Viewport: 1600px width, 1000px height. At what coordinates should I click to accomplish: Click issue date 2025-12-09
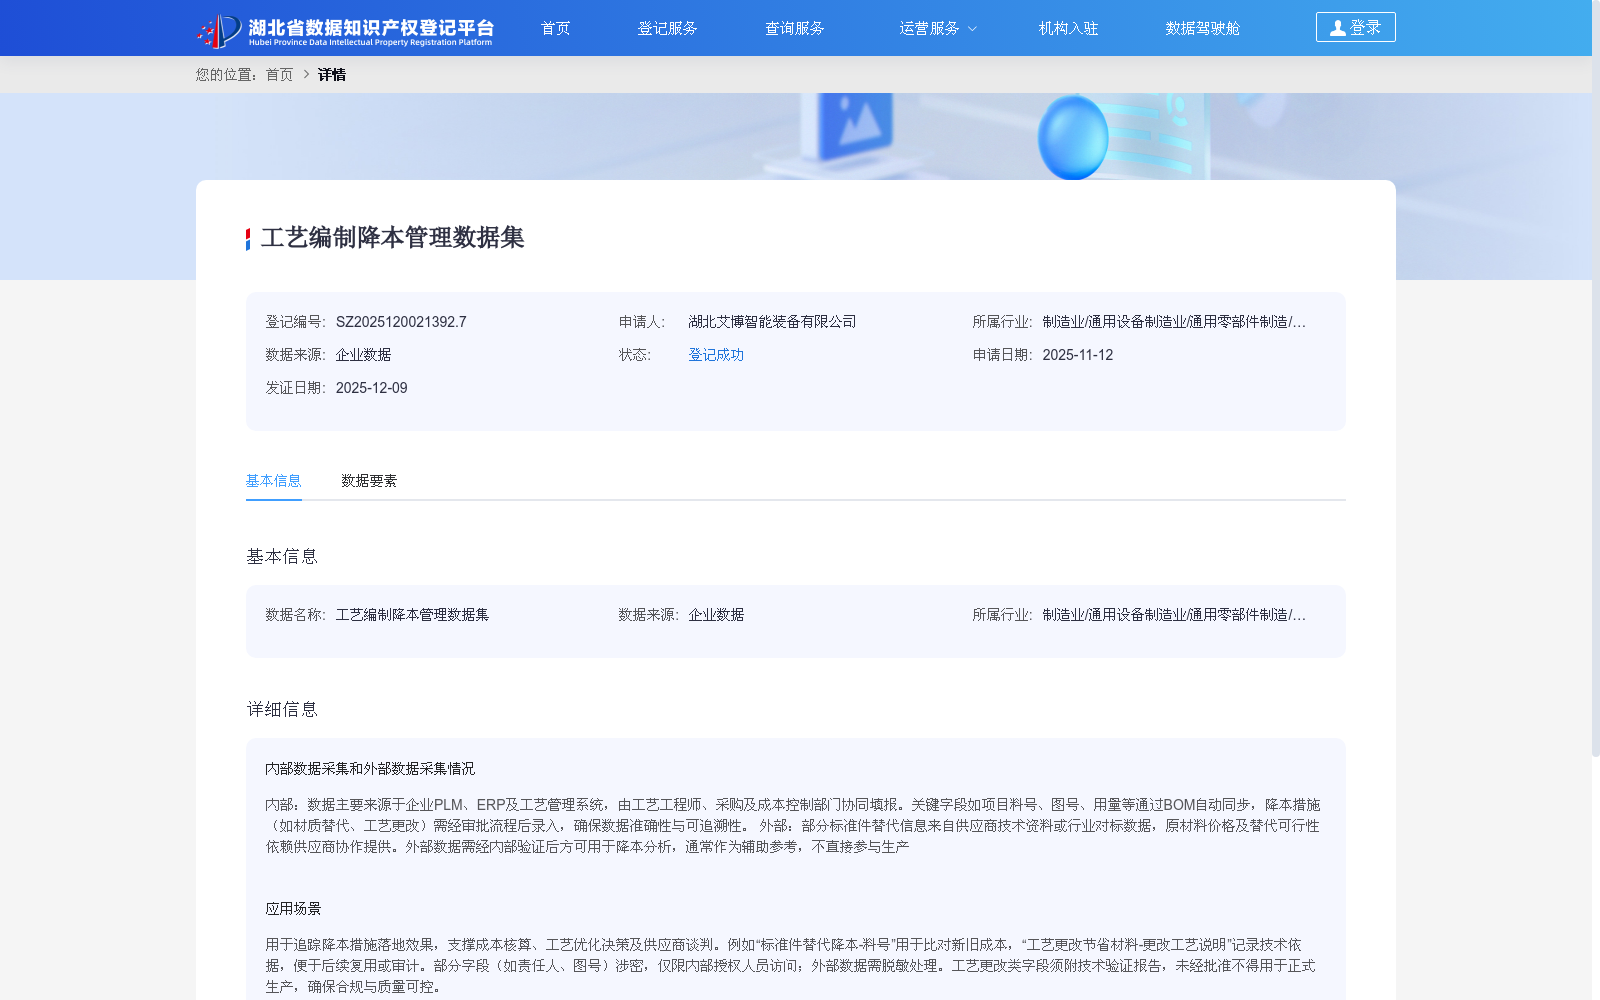(x=371, y=388)
